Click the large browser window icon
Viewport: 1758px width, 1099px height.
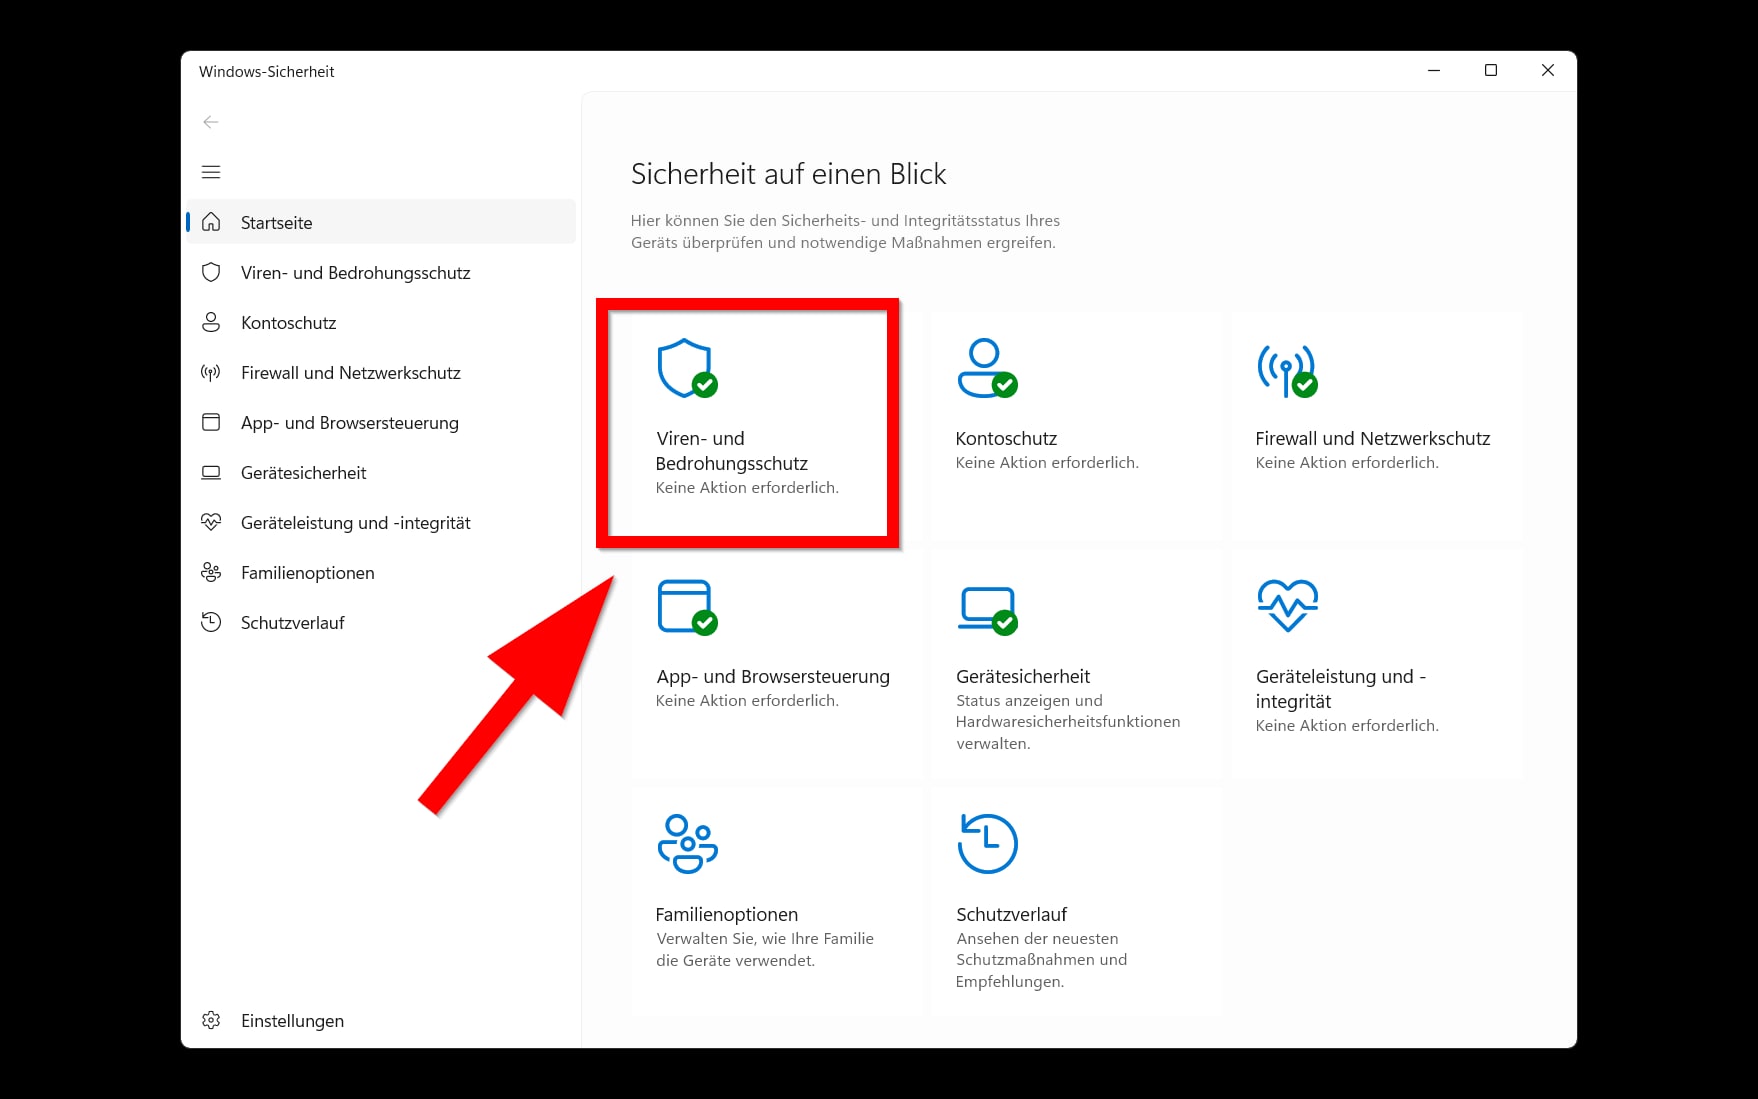point(687,606)
